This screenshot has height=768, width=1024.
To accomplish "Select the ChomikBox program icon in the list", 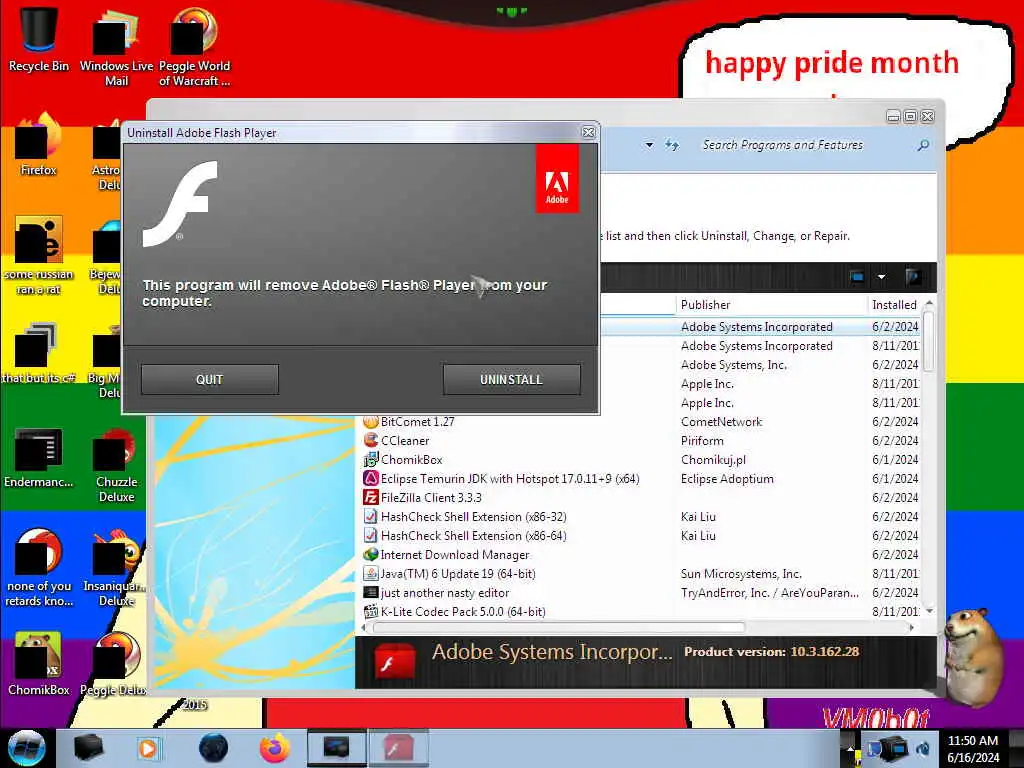I will [370, 459].
